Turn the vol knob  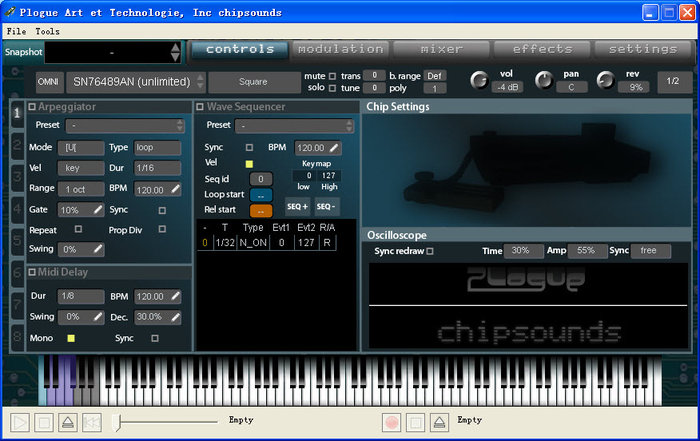(x=479, y=80)
